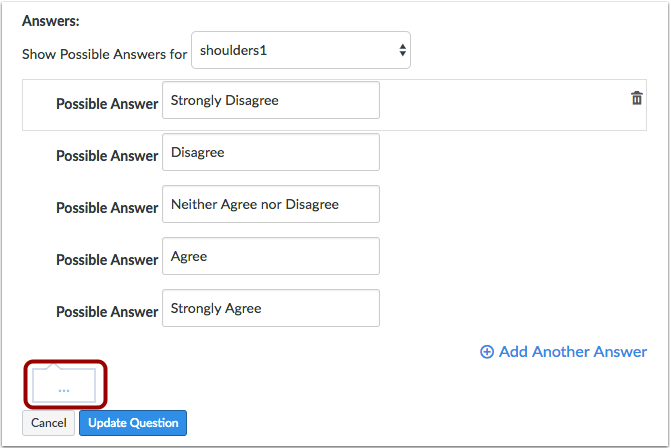Viewport: 671px width, 448px height.
Task: Open the shoulders1 answers dropdown
Action: point(301,50)
